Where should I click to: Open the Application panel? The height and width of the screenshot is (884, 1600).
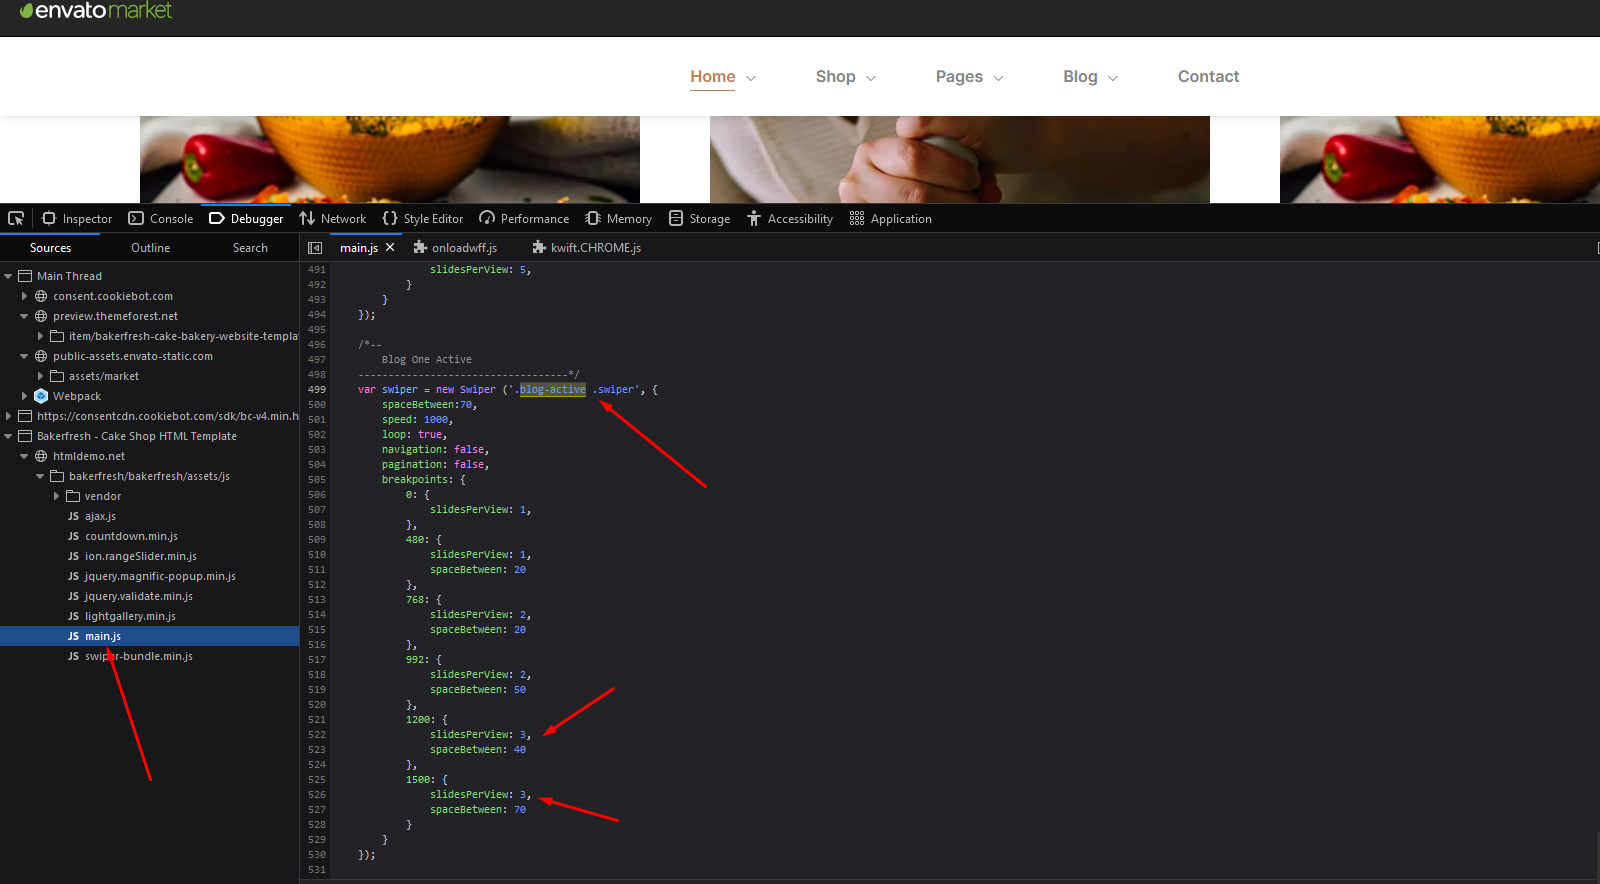click(x=891, y=218)
